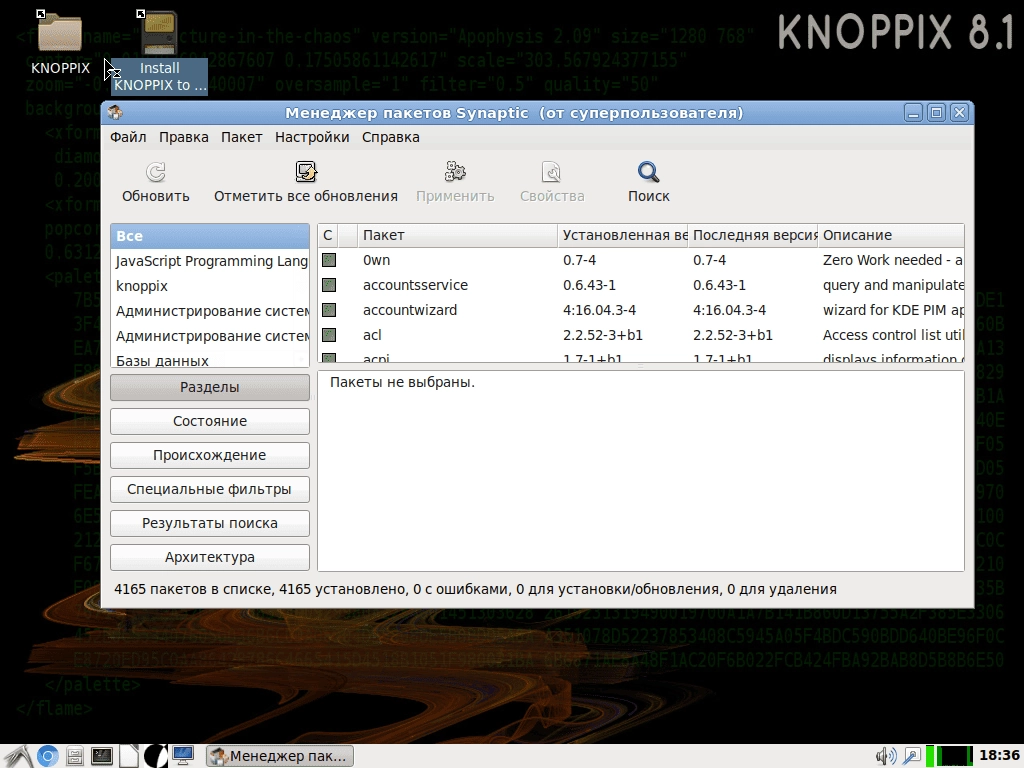Select the acl package name
The height and width of the screenshot is (768, 1024).
[372, 335]
